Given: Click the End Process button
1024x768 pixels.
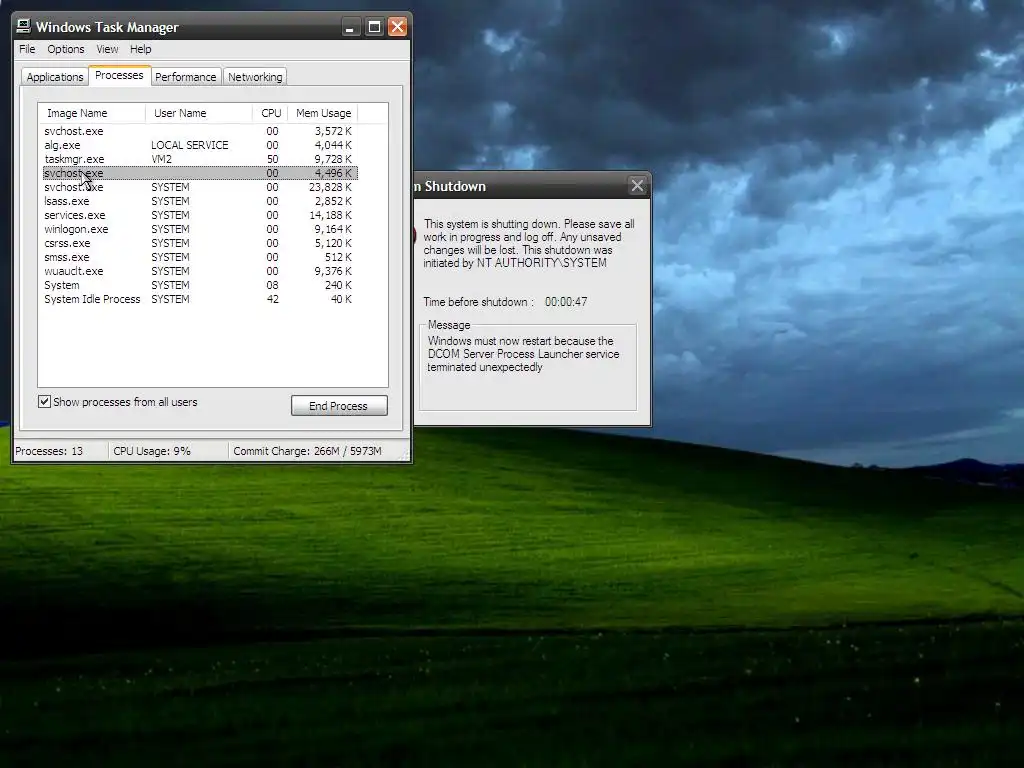Looking at the screenshot, I should point(339,406).
